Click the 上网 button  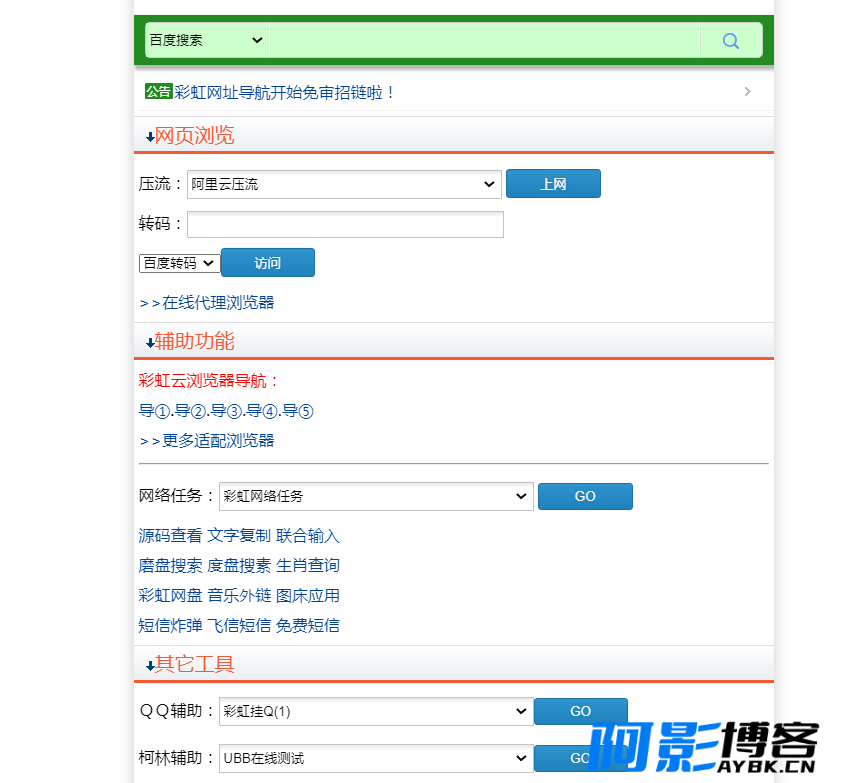tap(553, 184)
